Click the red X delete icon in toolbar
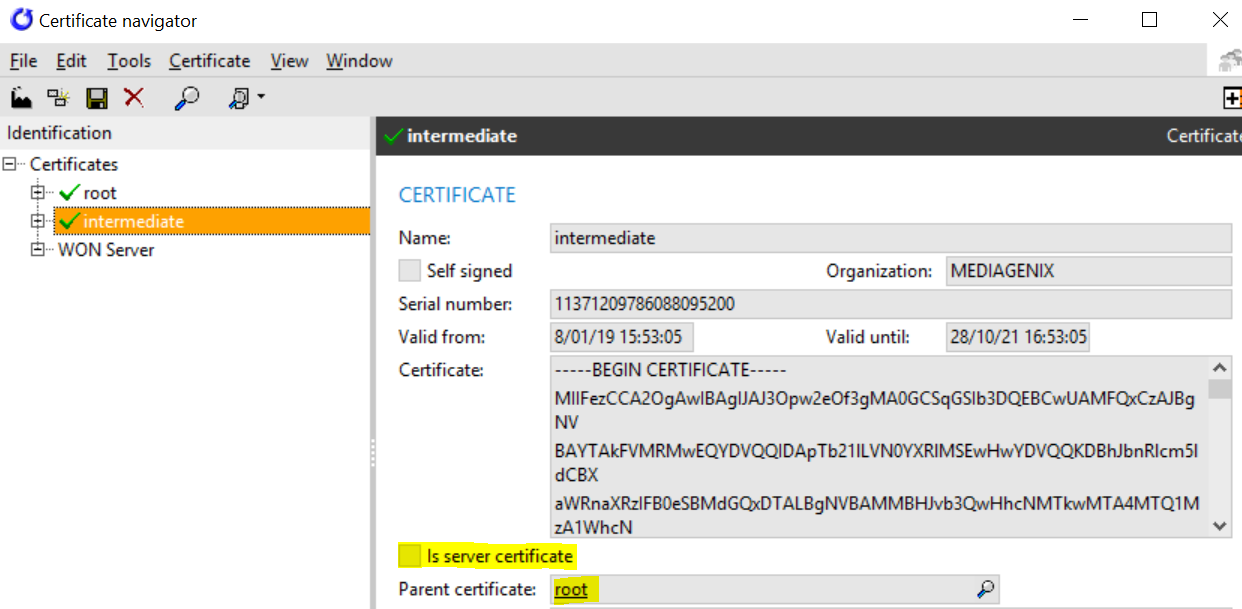Image resolution: width=1242 pixels, height=609 pixels. pyautogui.click(x=133, y=97)
